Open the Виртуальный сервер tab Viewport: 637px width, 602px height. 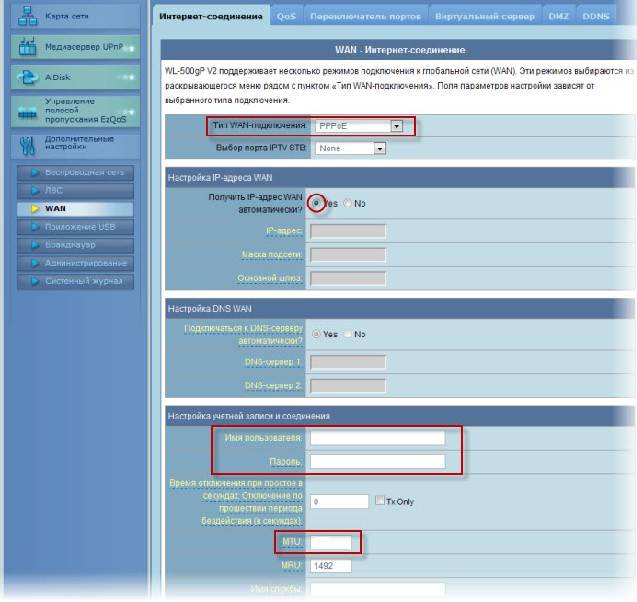coord(485,16)
